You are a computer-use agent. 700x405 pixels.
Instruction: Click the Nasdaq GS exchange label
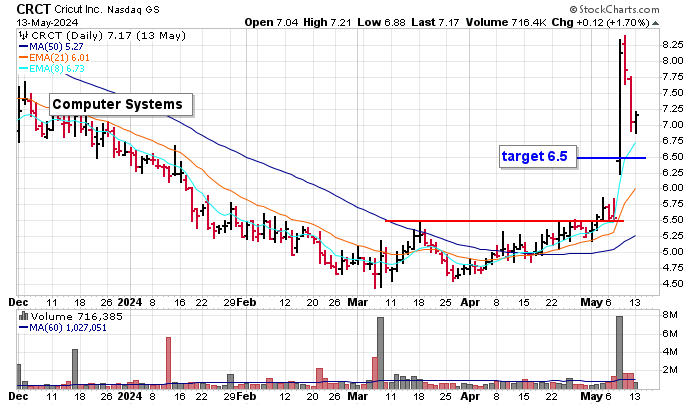[x=133, y=9]
